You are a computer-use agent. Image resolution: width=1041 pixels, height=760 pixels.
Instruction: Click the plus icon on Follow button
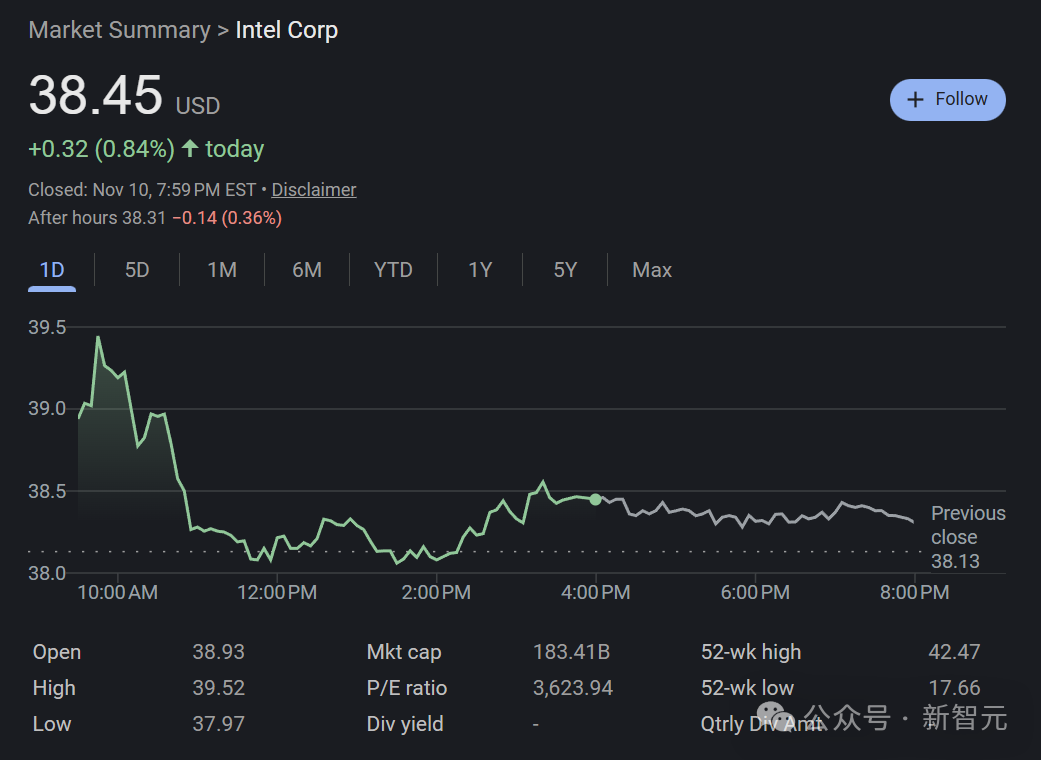point(914,100)
